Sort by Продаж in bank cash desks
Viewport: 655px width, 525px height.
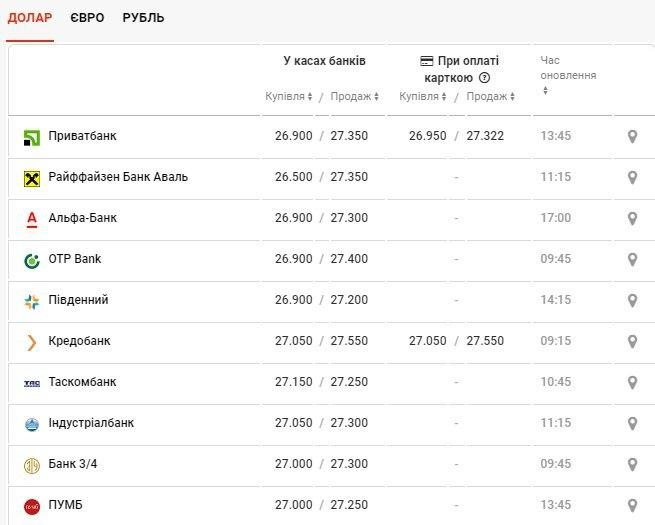(x=355, y=97)
